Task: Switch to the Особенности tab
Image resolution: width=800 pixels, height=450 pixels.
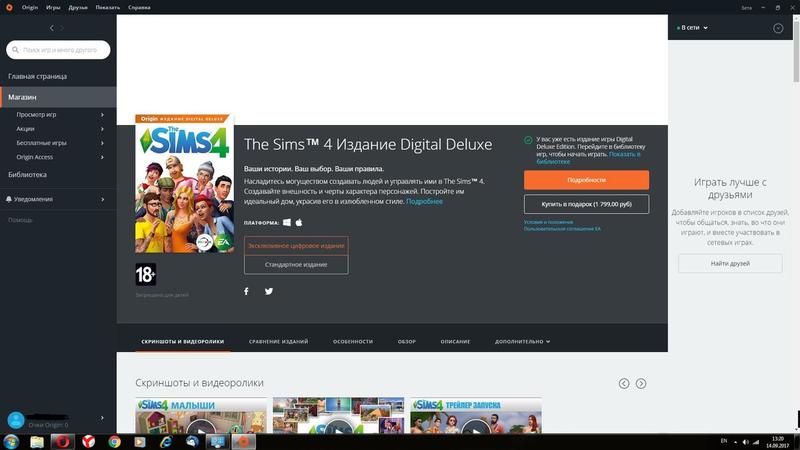Action: click(353, 341)
